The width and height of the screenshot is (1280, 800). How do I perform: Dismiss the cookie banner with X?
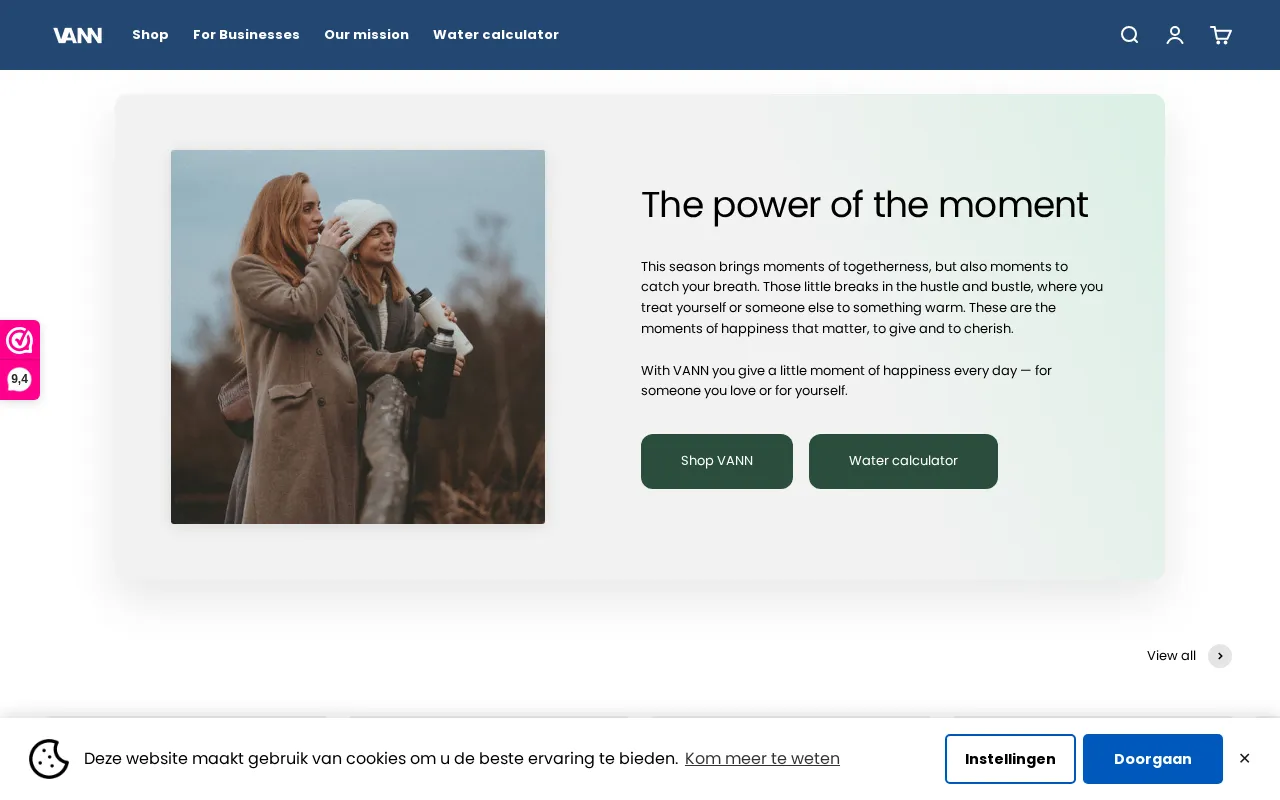pyautogui.click(x=1244, y=759)
